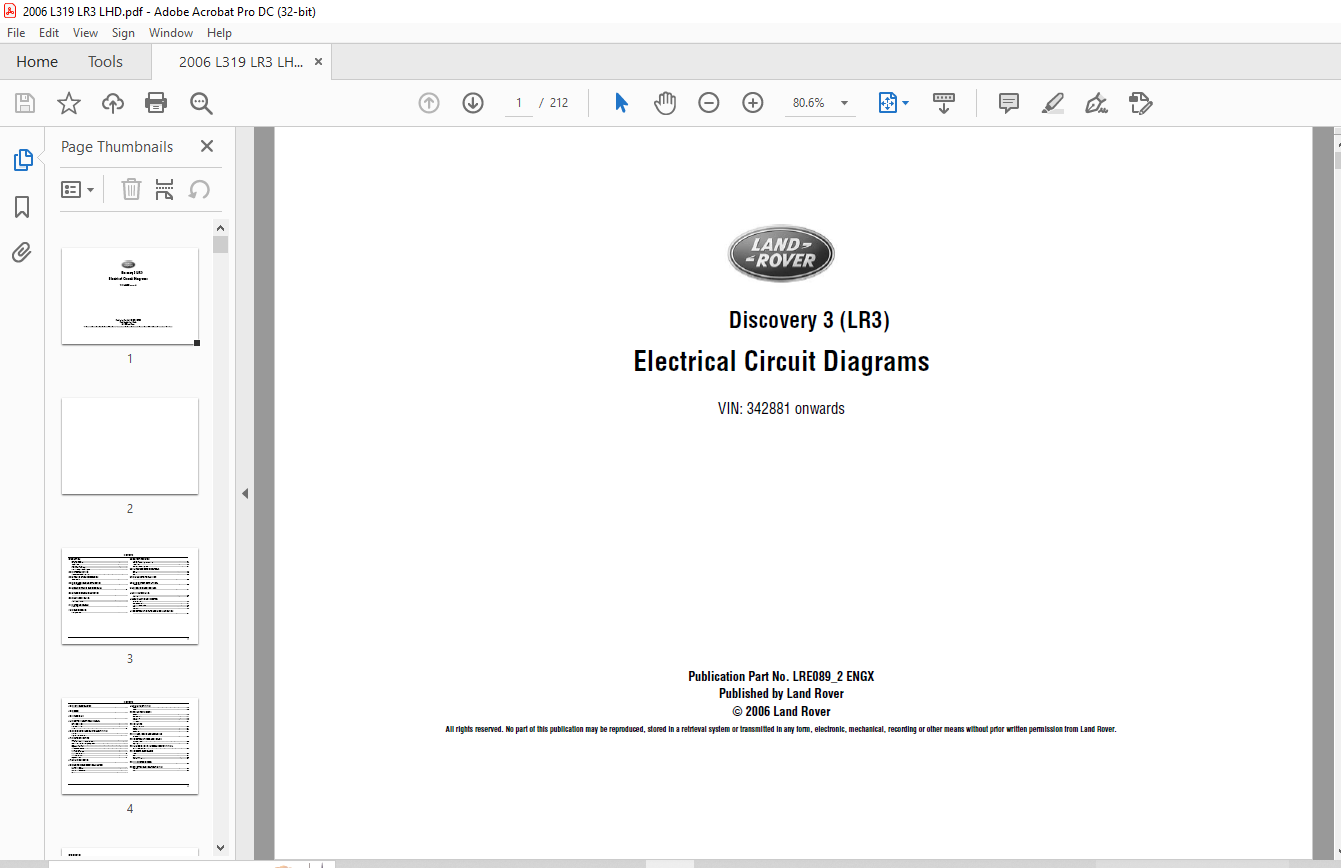This screenshot has height=868, width=1341.
Task: Toggle the Bookmarks panel icon
Action: tap(22, 207)
